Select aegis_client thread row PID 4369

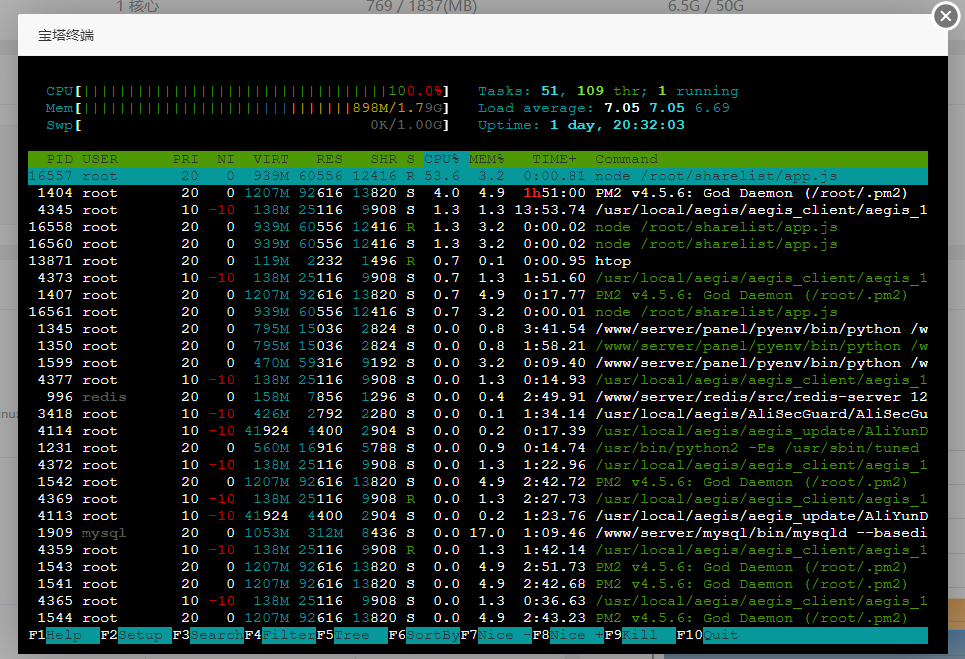coord(478,499)
